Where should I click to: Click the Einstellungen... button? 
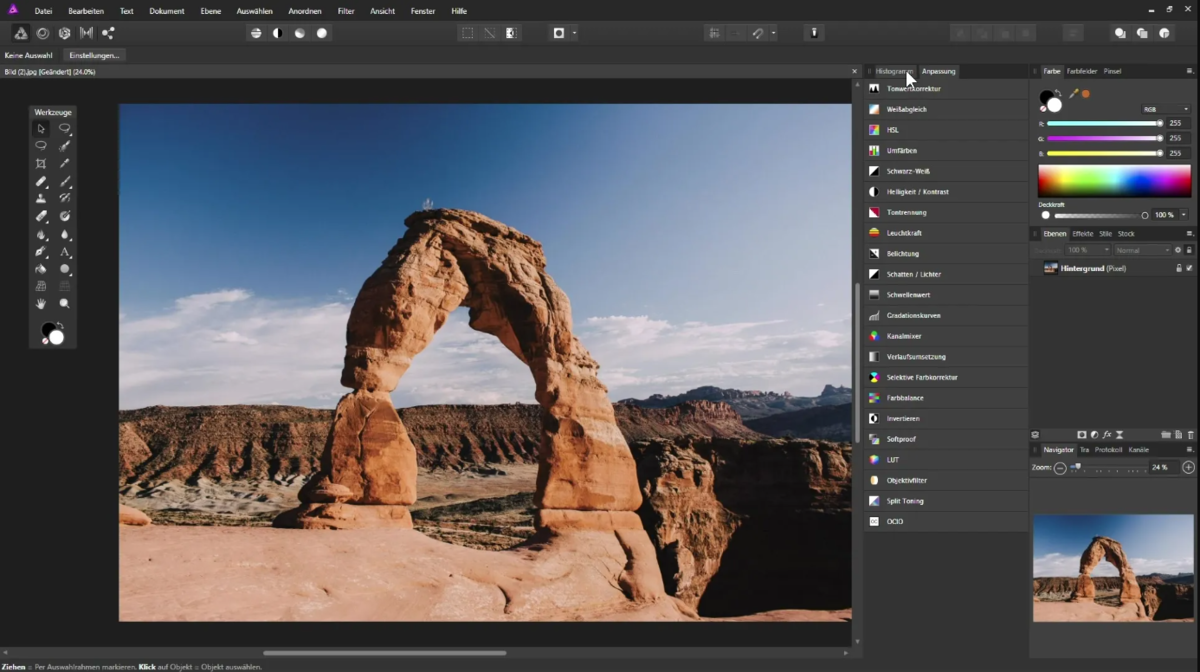click(x=94, y=55)
